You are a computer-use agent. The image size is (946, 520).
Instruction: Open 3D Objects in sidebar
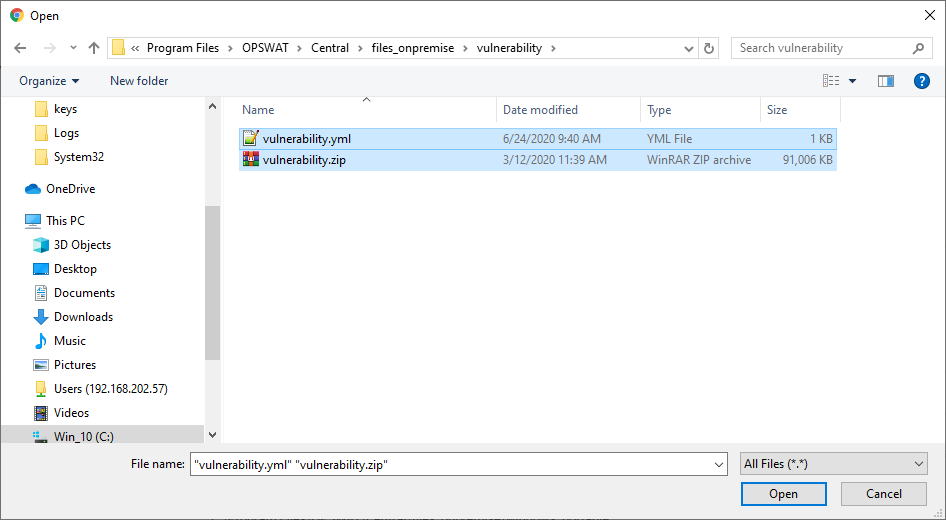82,245
